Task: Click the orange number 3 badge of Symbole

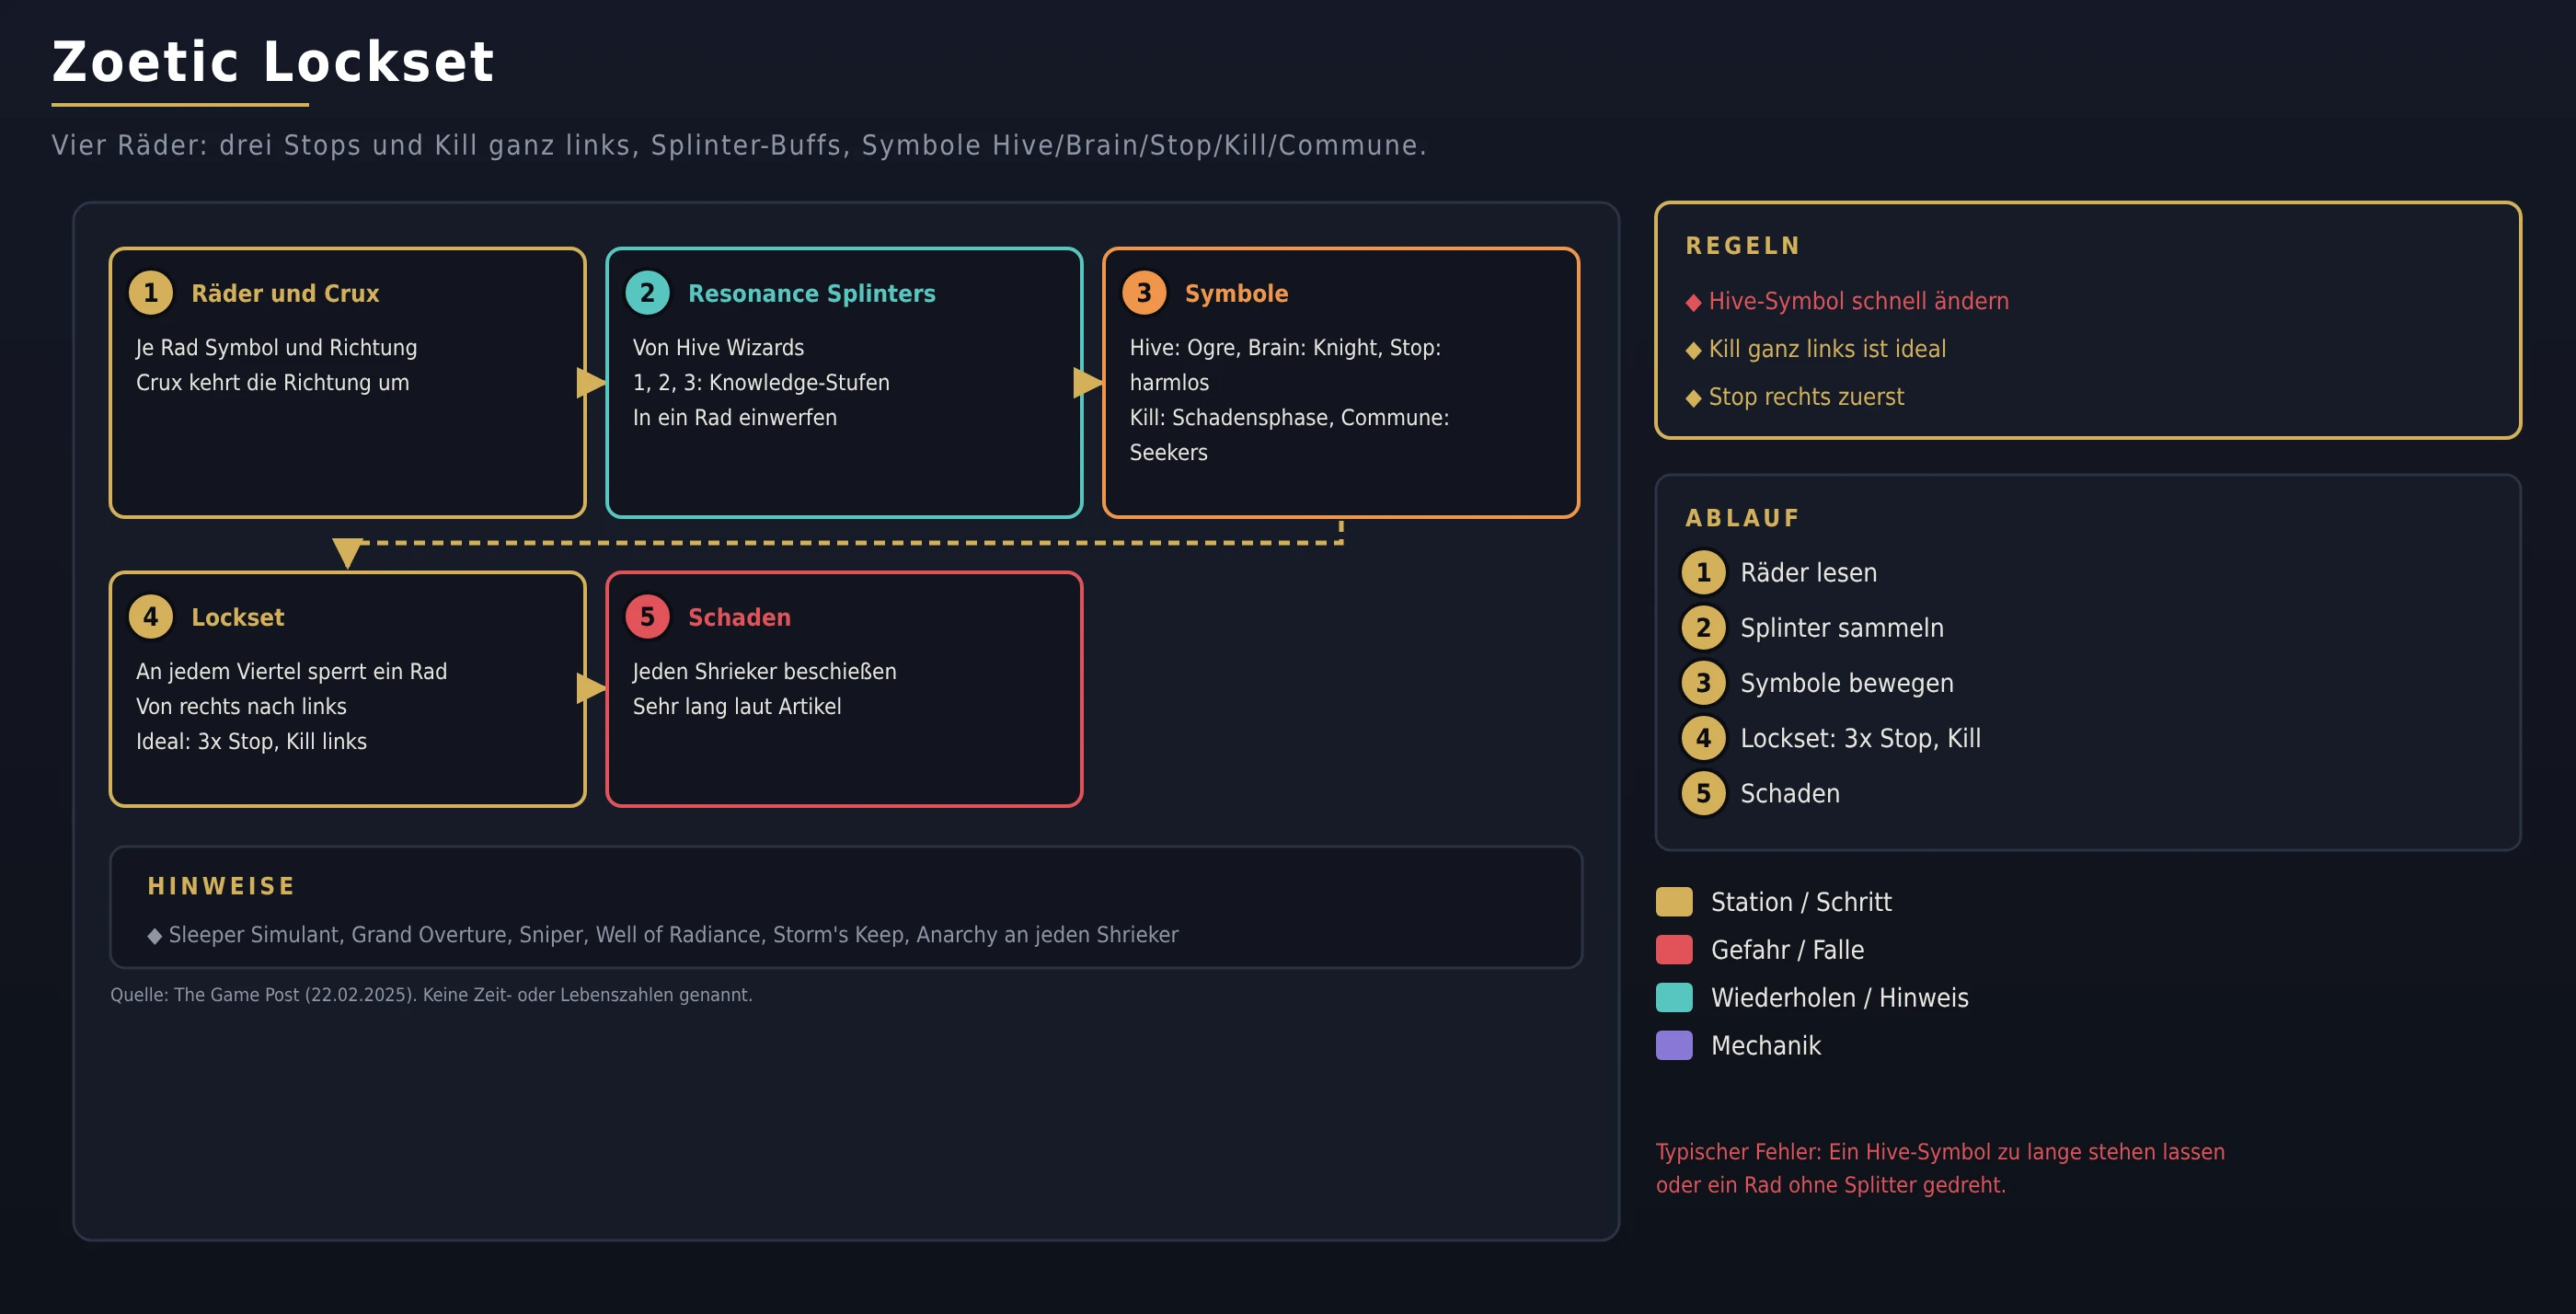Action: coord(1144,293)
